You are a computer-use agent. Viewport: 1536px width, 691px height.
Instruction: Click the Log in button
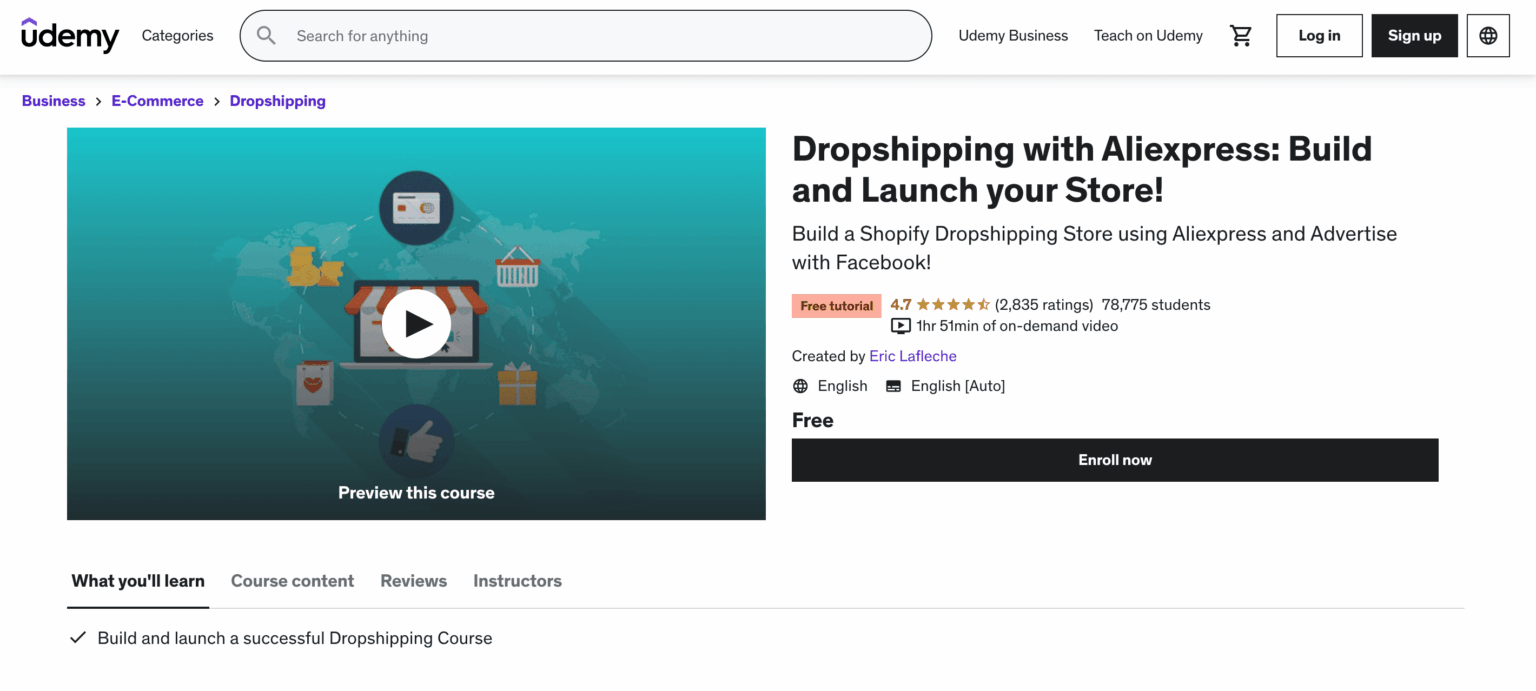[x=1319, y=35]
